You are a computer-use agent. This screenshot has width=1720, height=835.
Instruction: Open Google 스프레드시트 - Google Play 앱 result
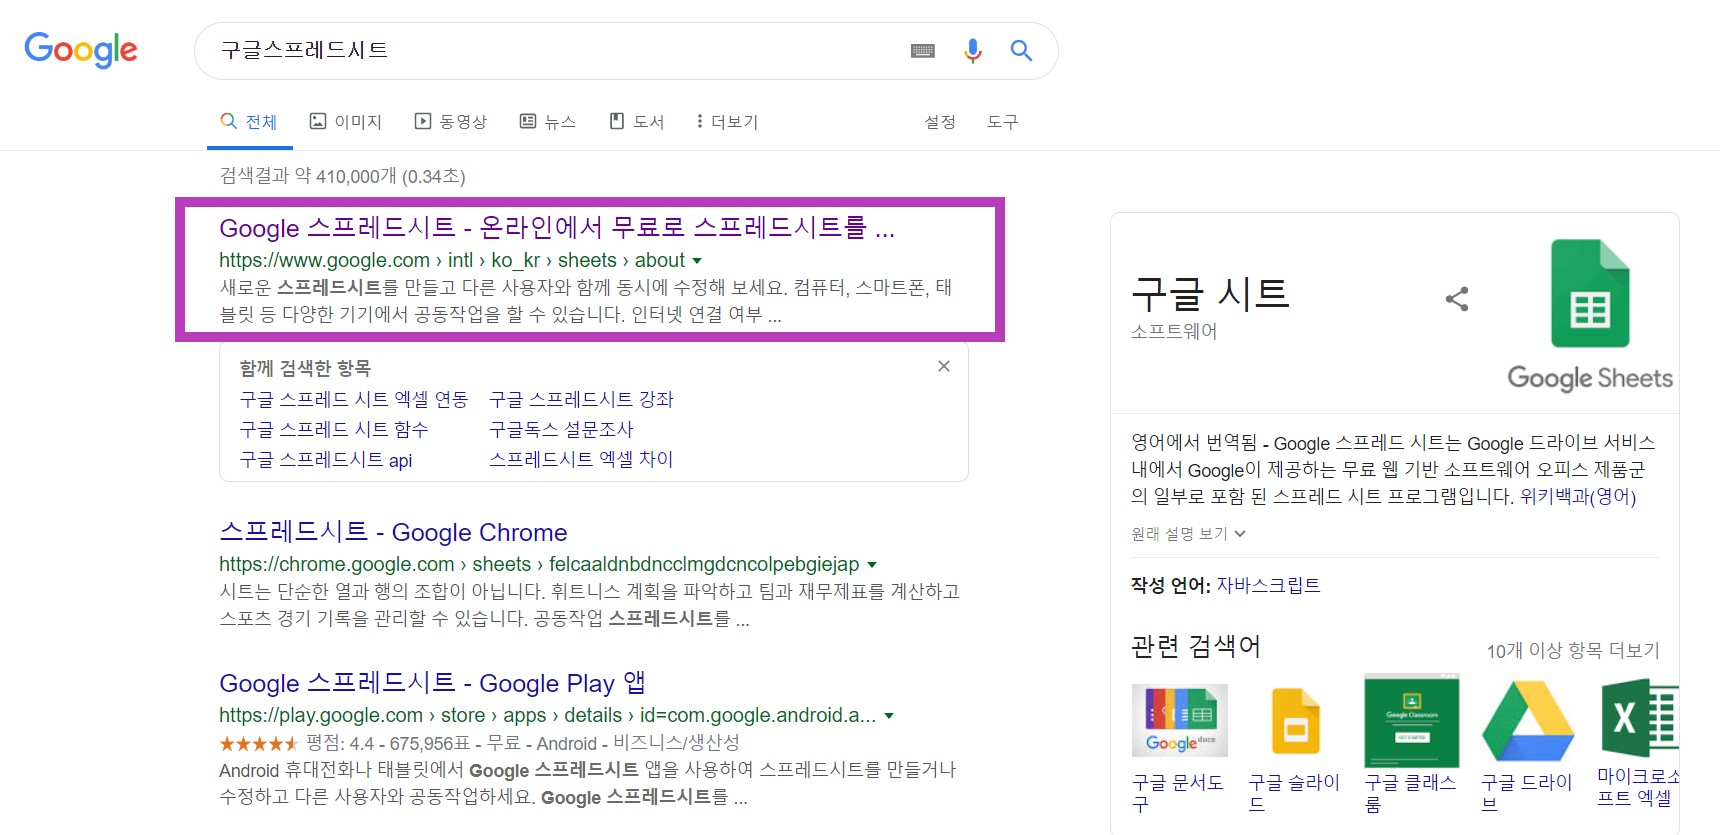coord(432,683)
